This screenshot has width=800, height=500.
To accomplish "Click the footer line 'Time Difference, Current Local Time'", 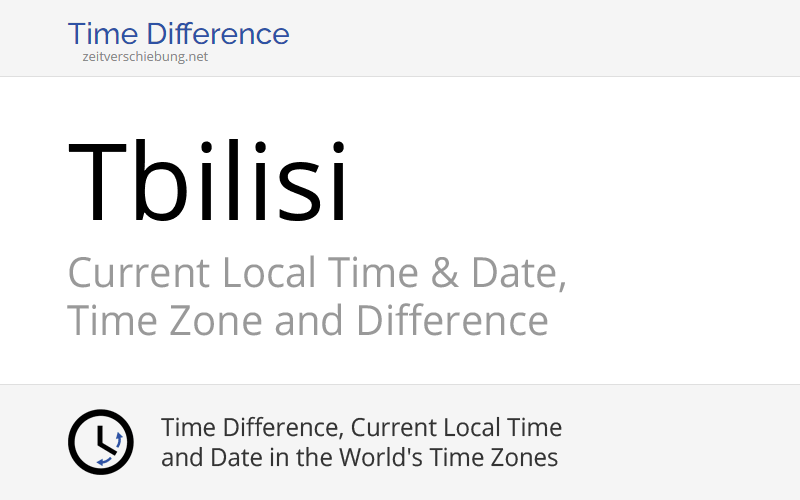I will 361,428.
